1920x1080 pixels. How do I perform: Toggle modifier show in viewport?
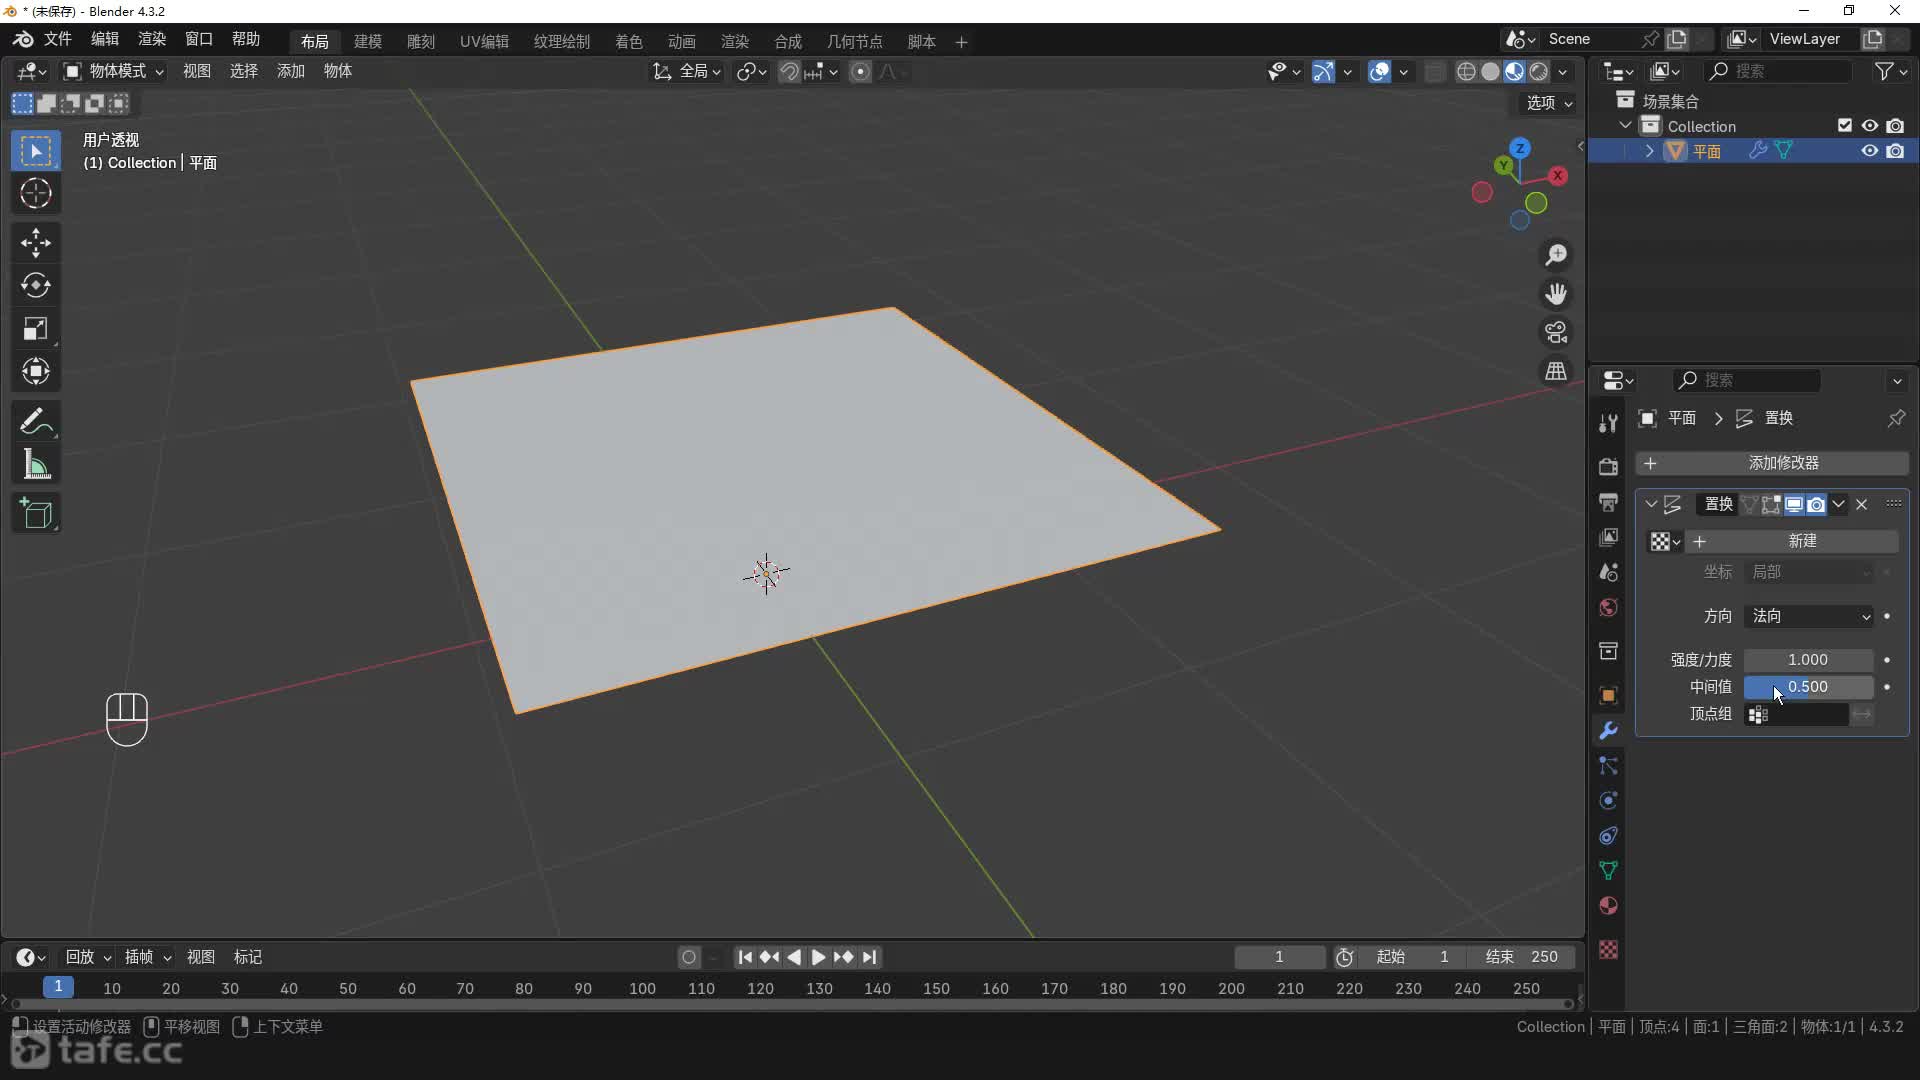(x=1794, y=504)
